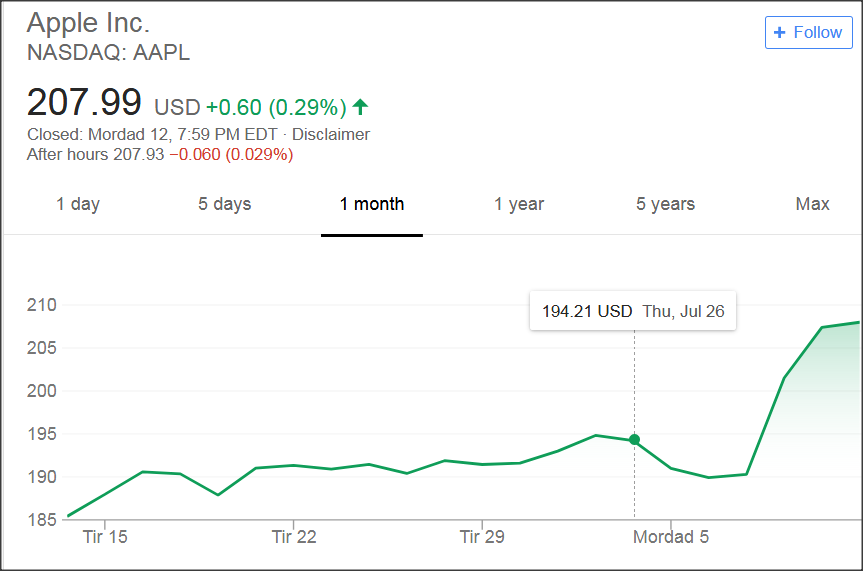Click the Tir 15 date label
The width and height of the screenshot is (863, 571).
click(105, 537)
